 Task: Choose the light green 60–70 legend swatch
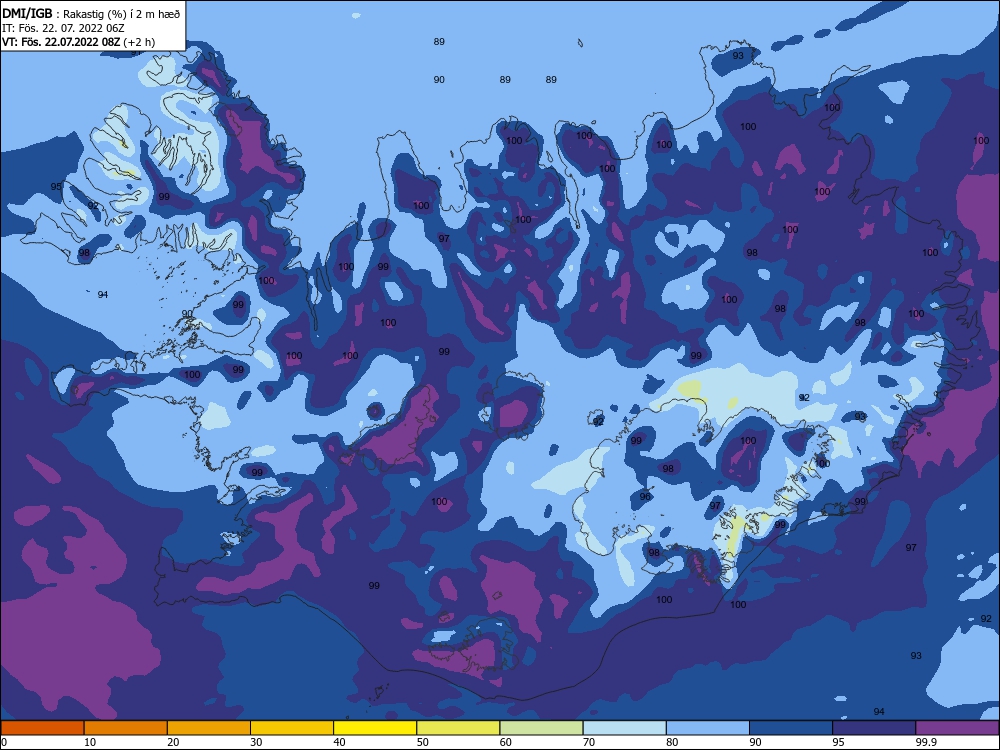click(541, 728)
